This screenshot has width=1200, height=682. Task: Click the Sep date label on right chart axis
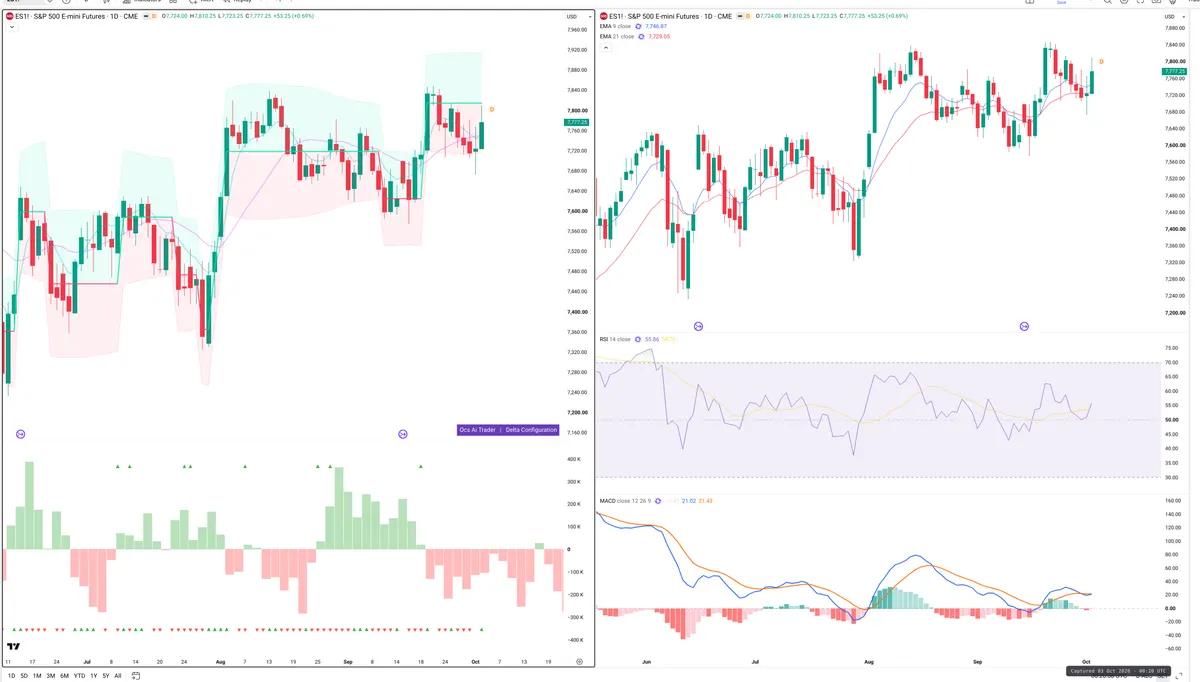click(x=979, y=662)
